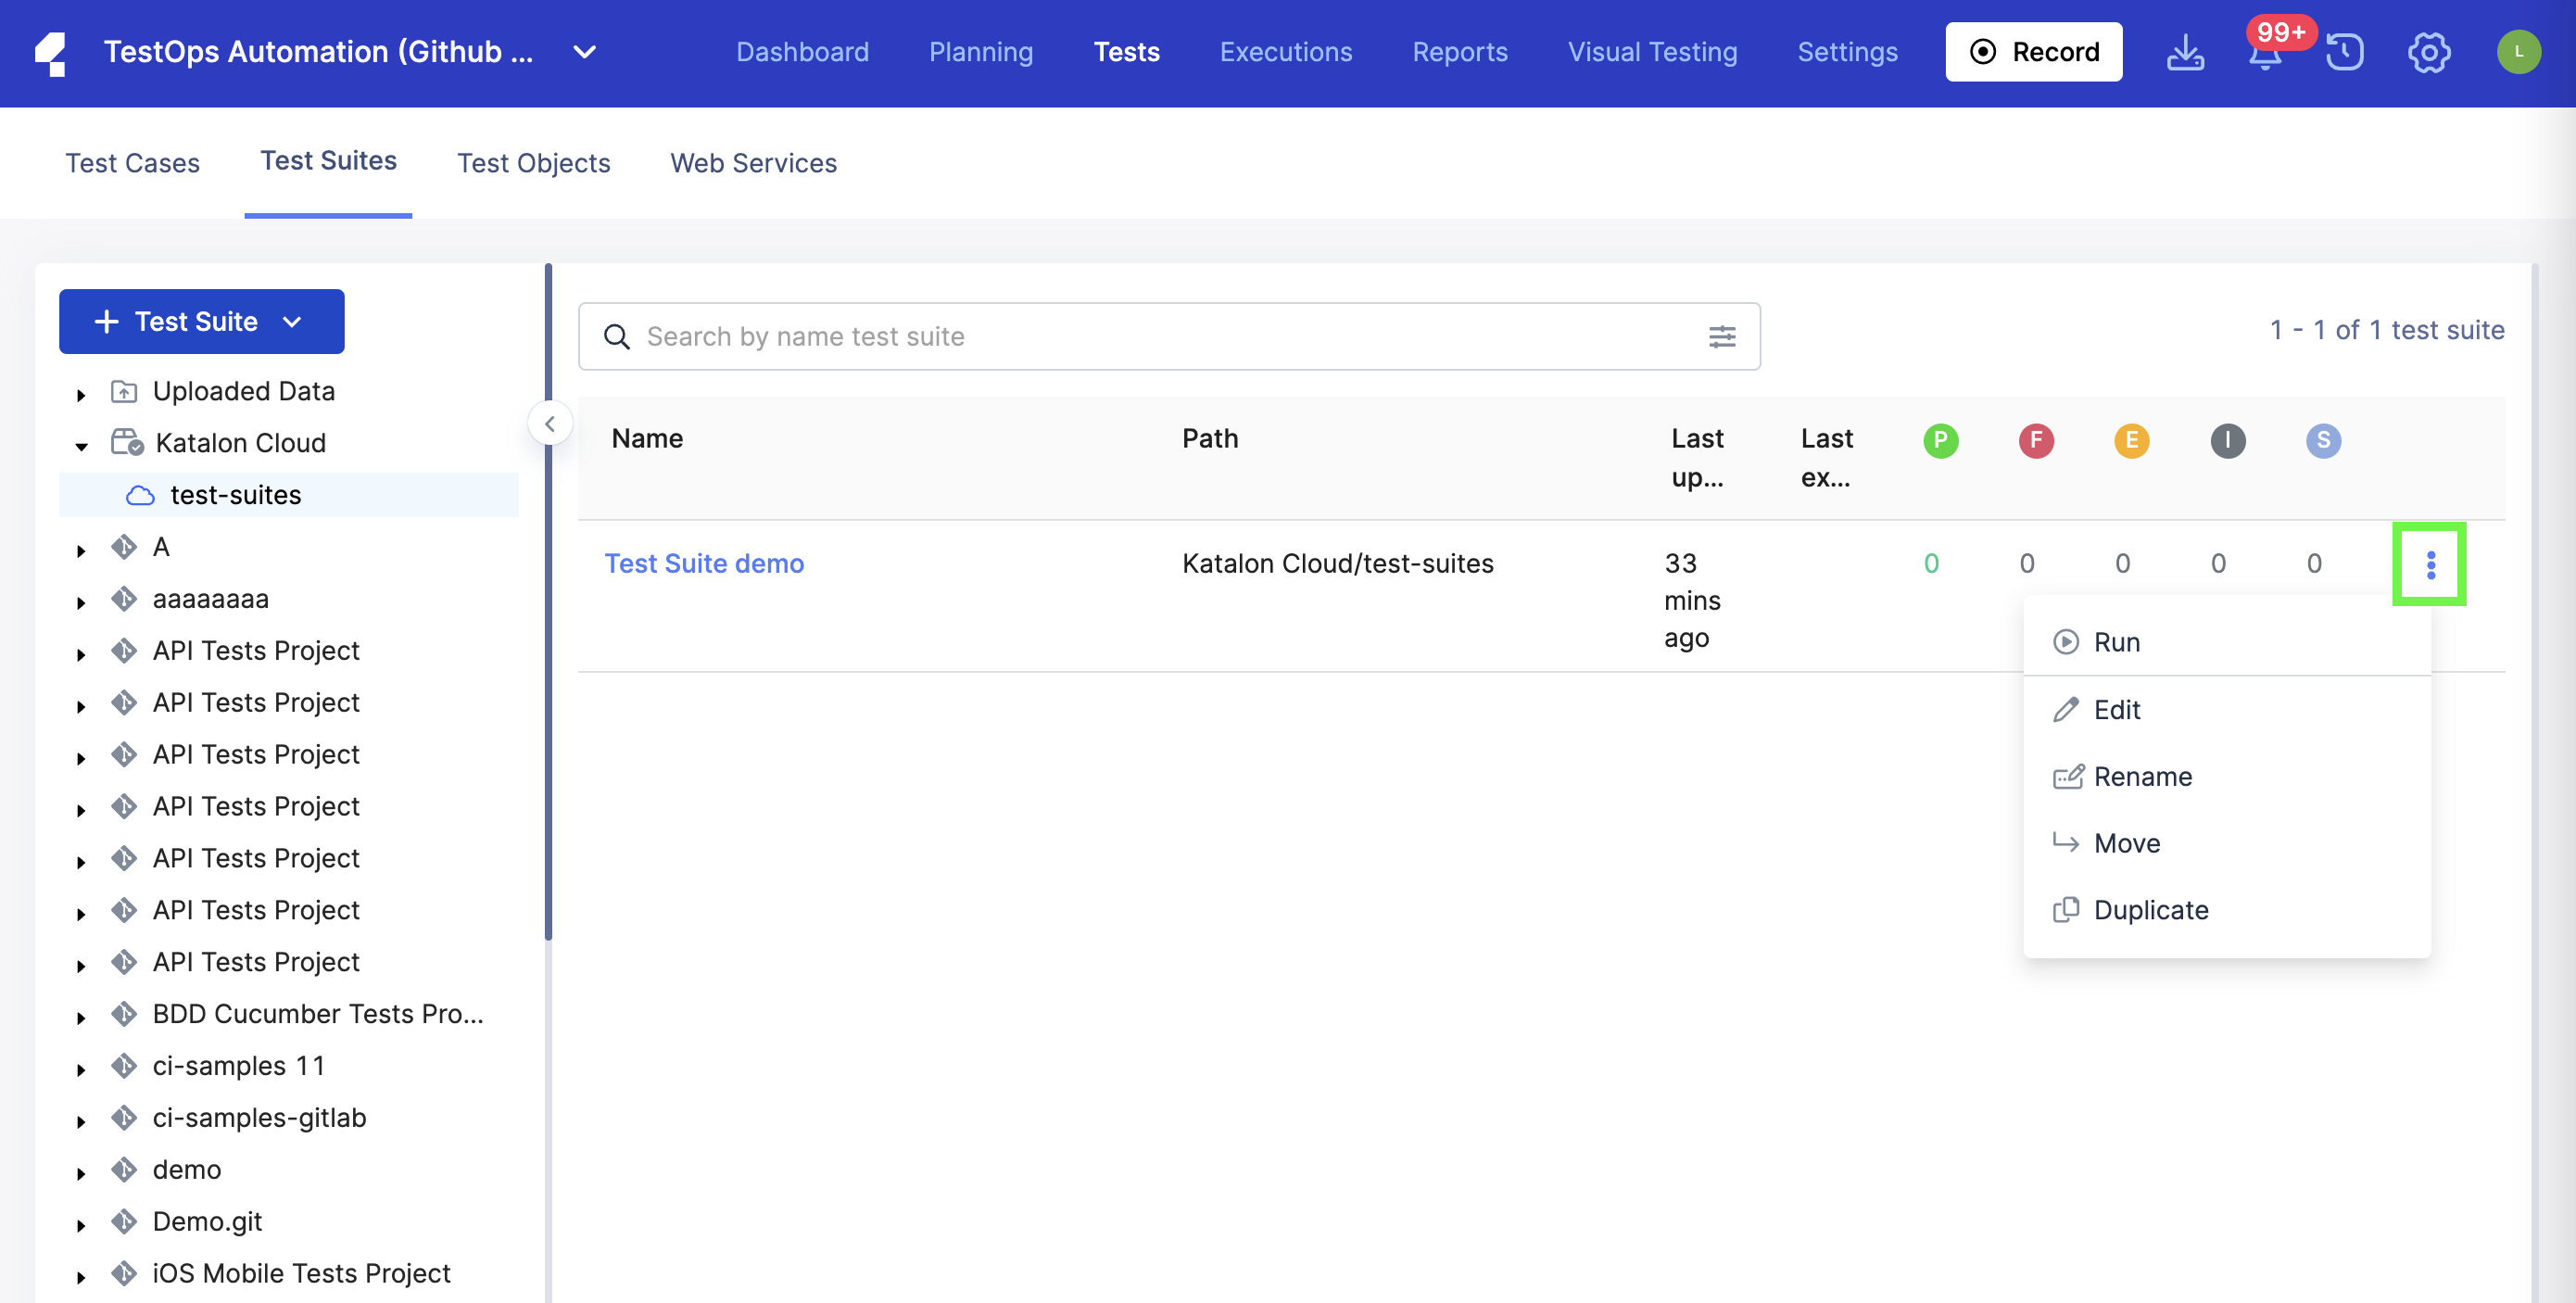Screen dimensions: 2576x1303
Task: Expand the BDD Cucumber Tests Project node
Action: (81, 1018)
